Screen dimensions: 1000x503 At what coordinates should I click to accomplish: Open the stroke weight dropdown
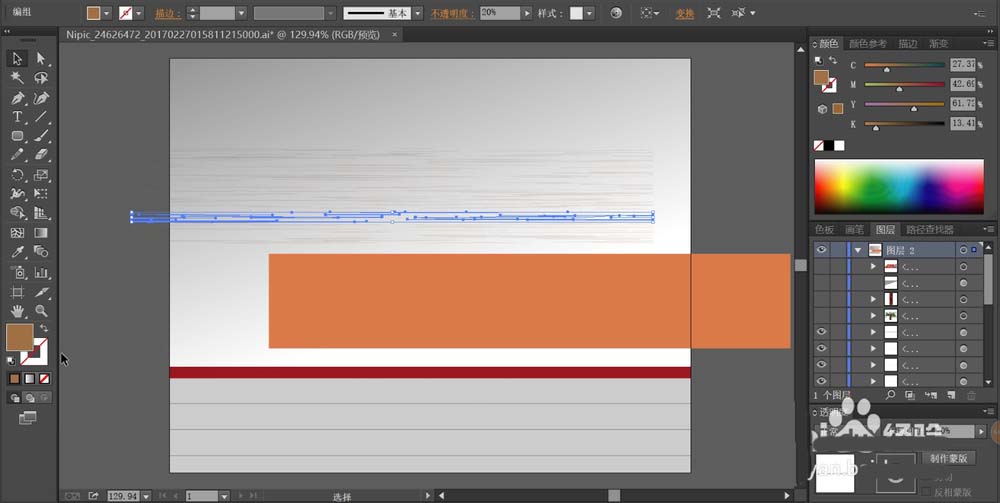point(242,13)
